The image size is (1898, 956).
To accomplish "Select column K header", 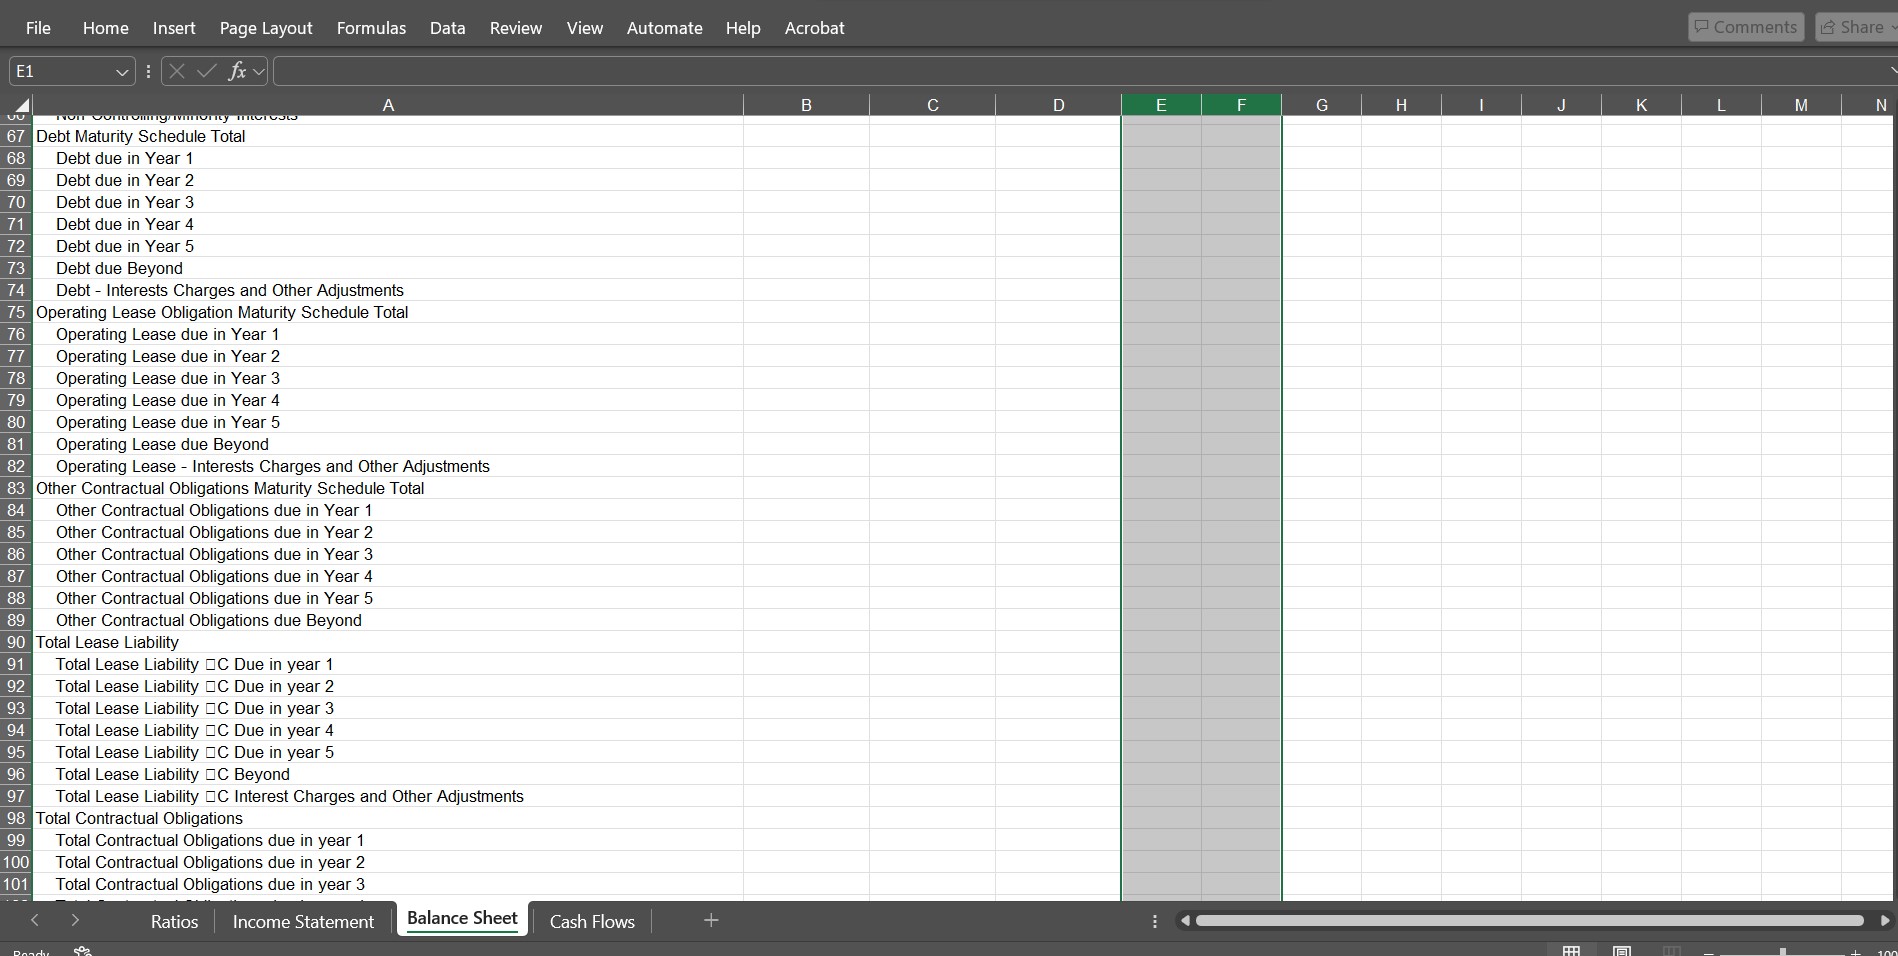I will [1641, 105].
